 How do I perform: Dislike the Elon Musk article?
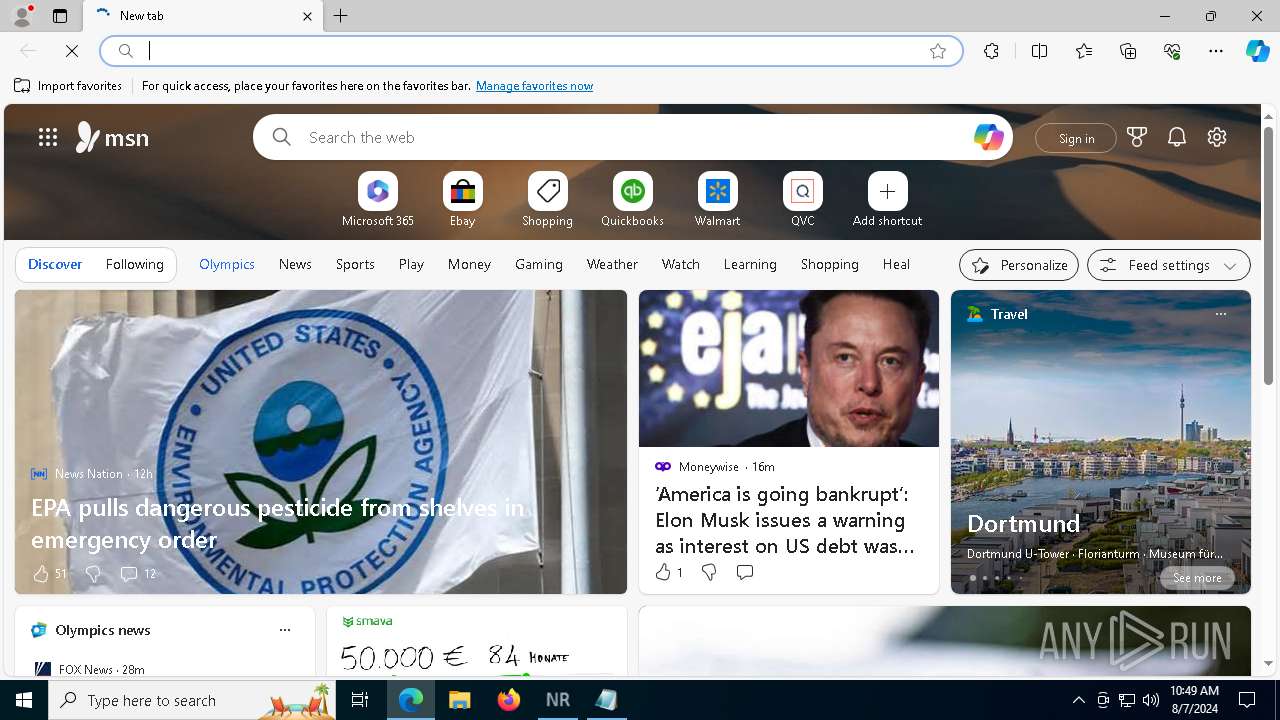708,572
